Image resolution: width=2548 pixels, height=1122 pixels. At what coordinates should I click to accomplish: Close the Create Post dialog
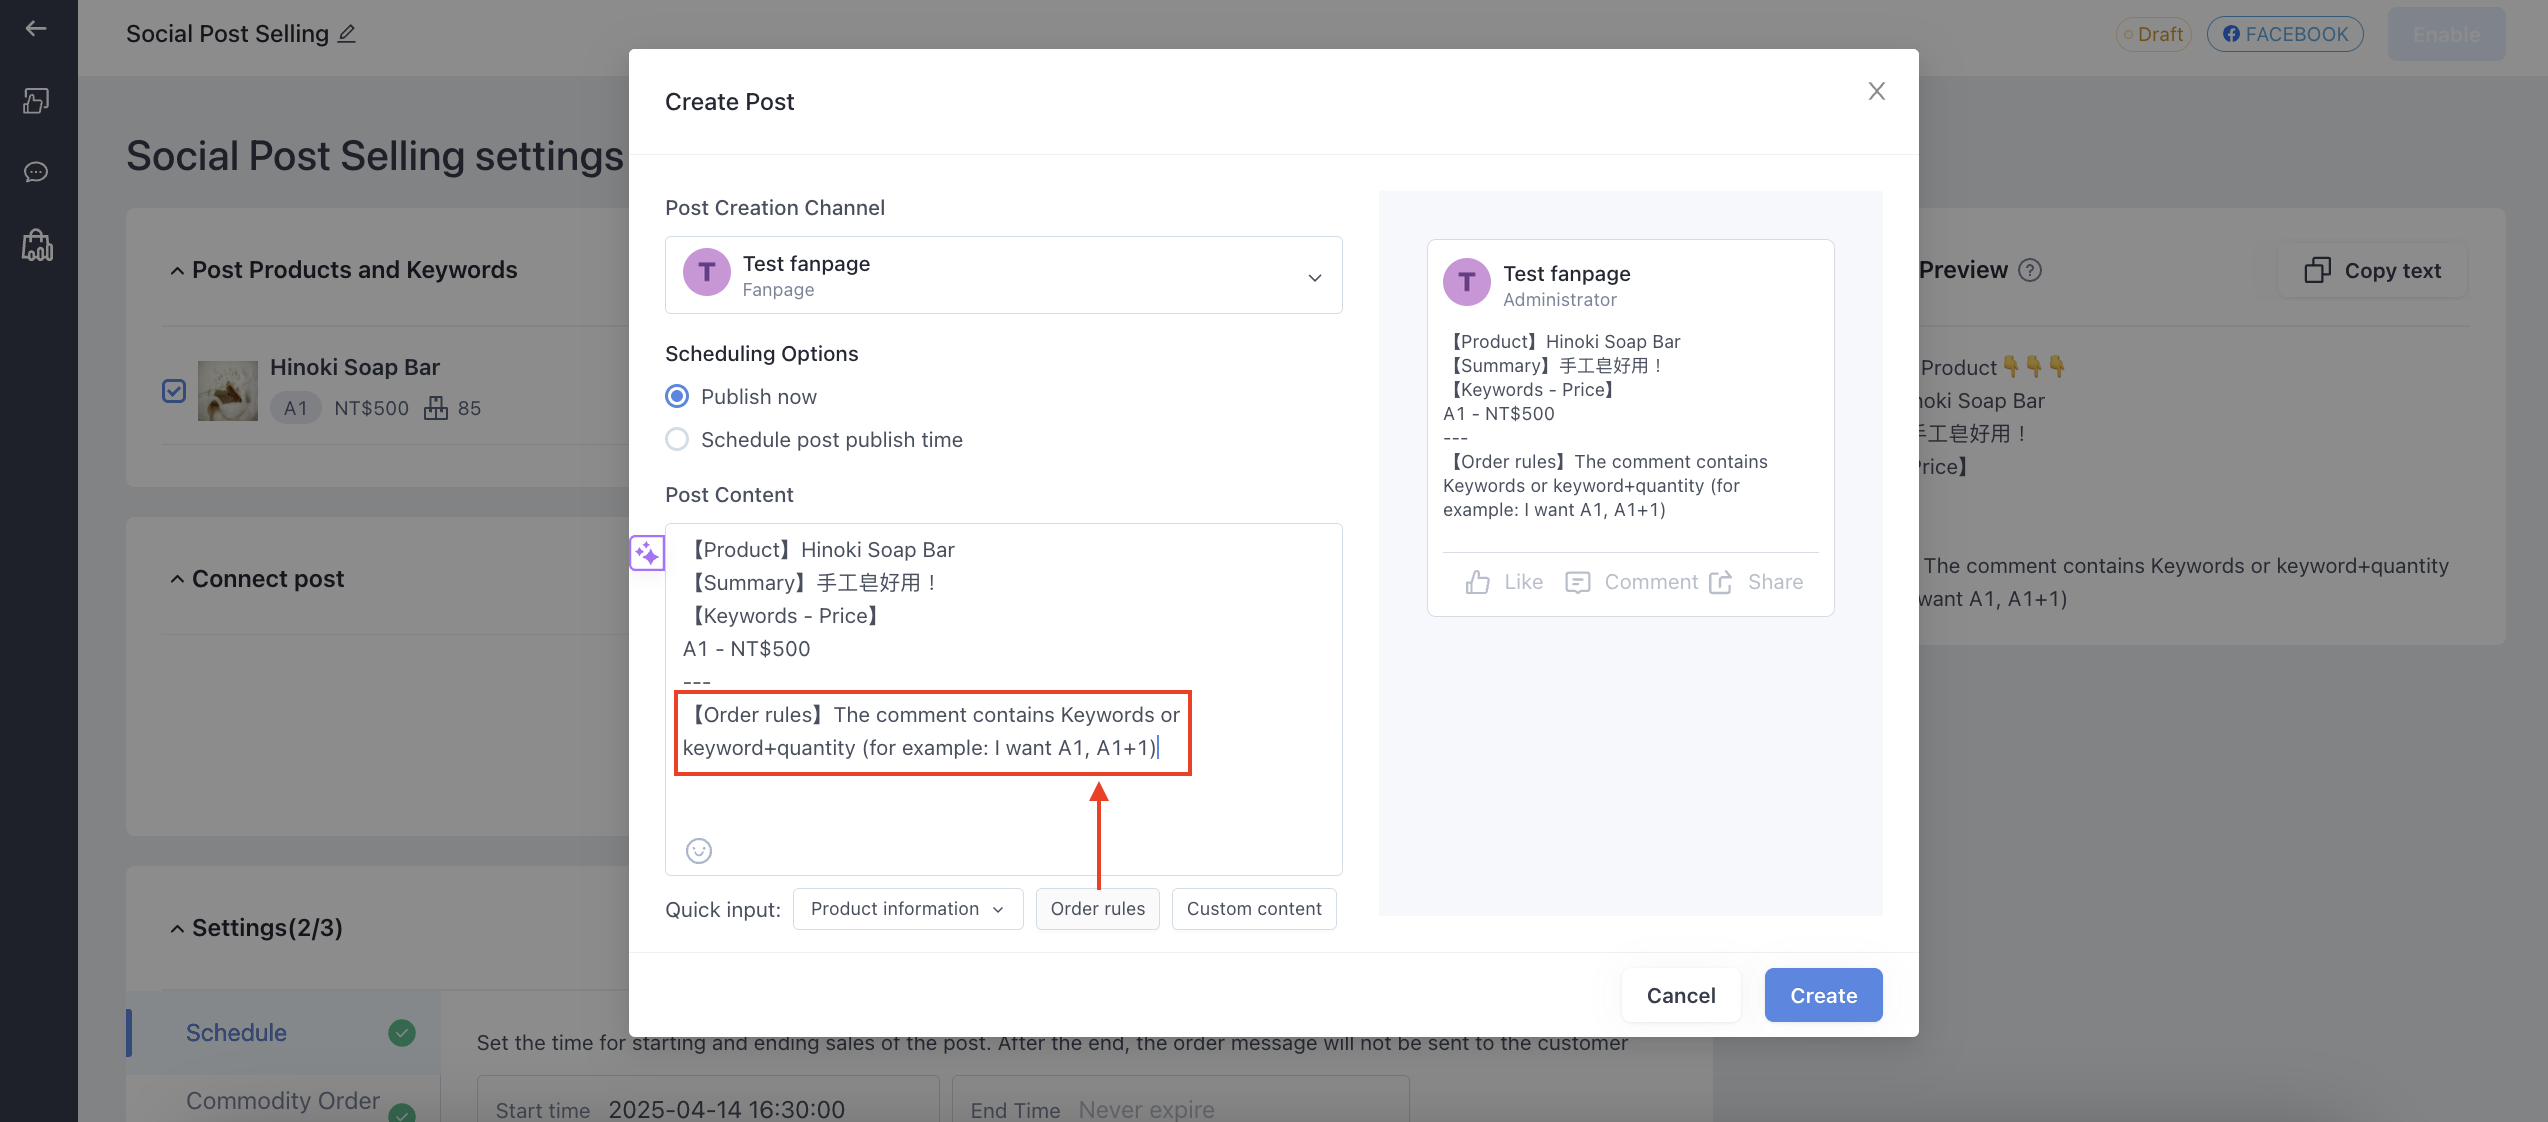click(x=1876, y=92)
